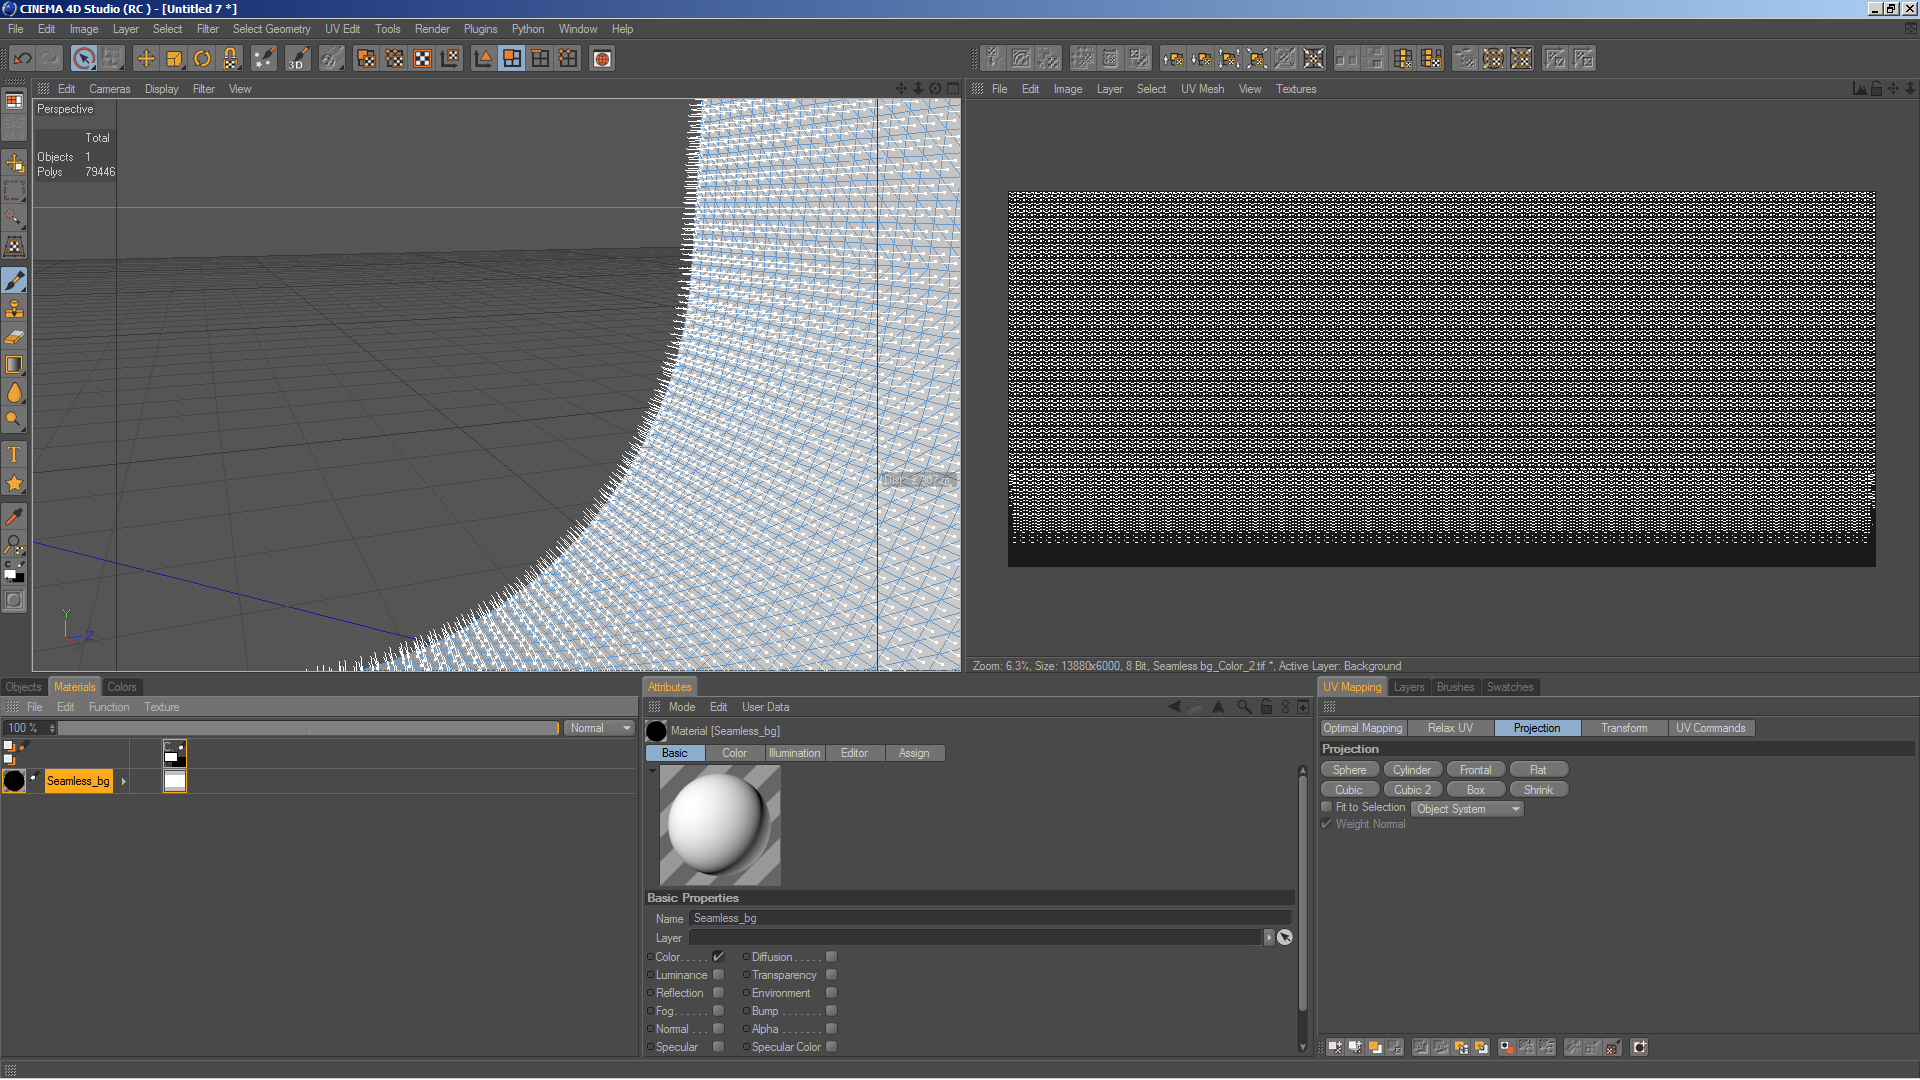Image resolution: width=1920 pixels, height=1080 pixels.
Task: Enable the Luminance channel checkbox
Action: (718, 975)
